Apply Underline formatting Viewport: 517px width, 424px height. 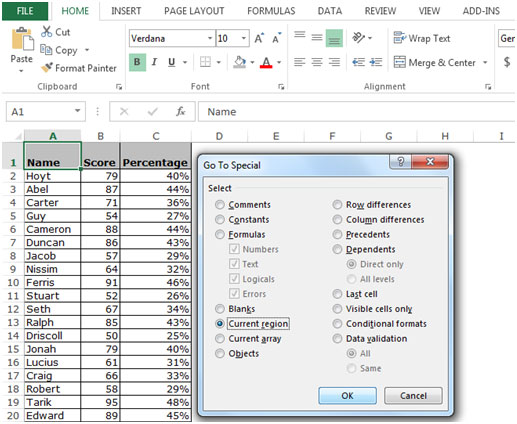point(172,62)
